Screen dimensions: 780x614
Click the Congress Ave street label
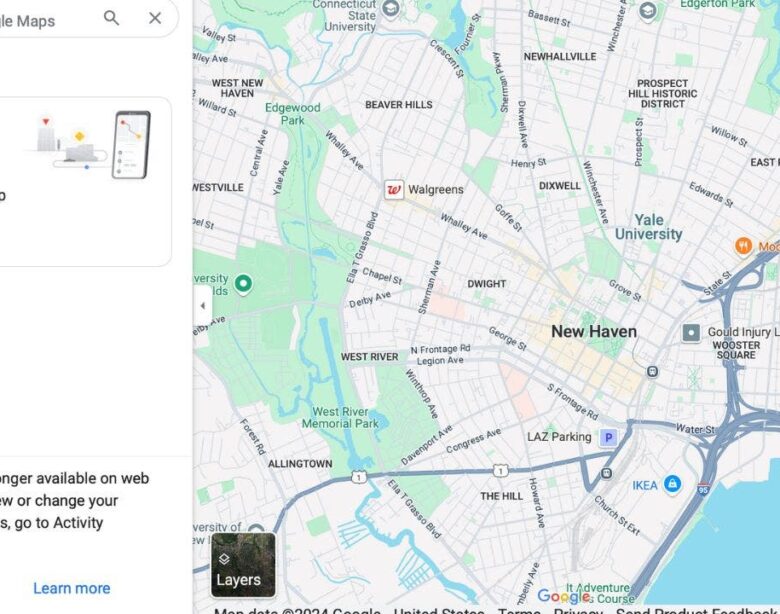click(474, 441)
